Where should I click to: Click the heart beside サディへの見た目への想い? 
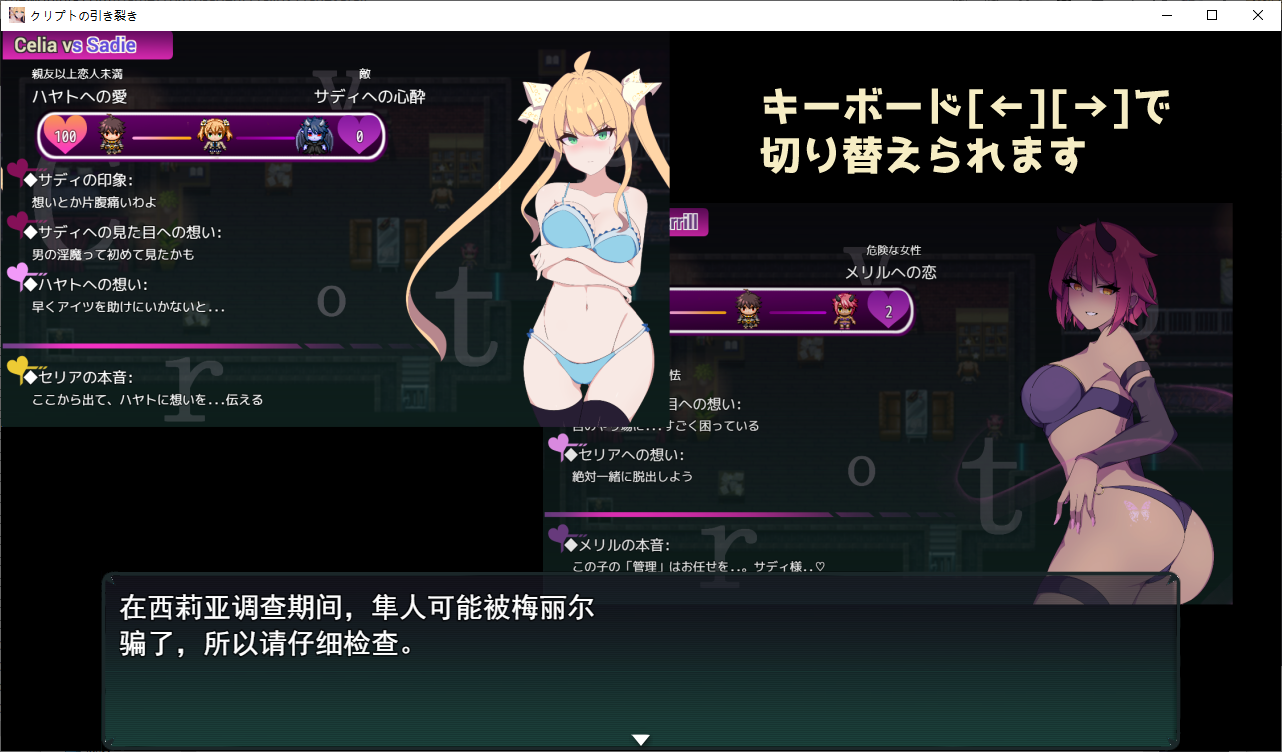18,223
